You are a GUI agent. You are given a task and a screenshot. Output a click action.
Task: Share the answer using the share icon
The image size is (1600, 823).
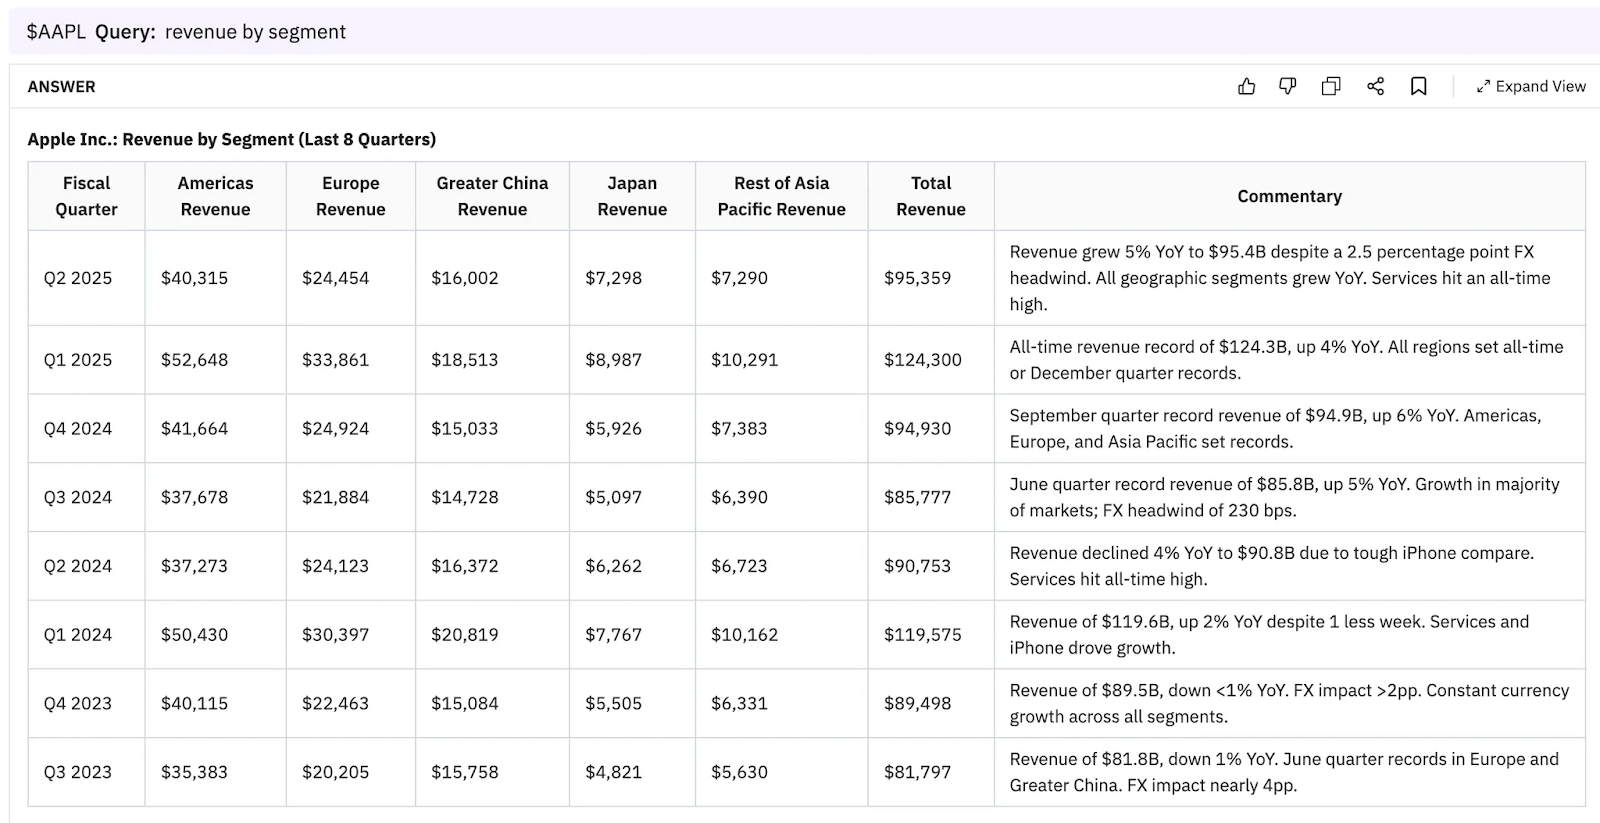(1375, 87)
